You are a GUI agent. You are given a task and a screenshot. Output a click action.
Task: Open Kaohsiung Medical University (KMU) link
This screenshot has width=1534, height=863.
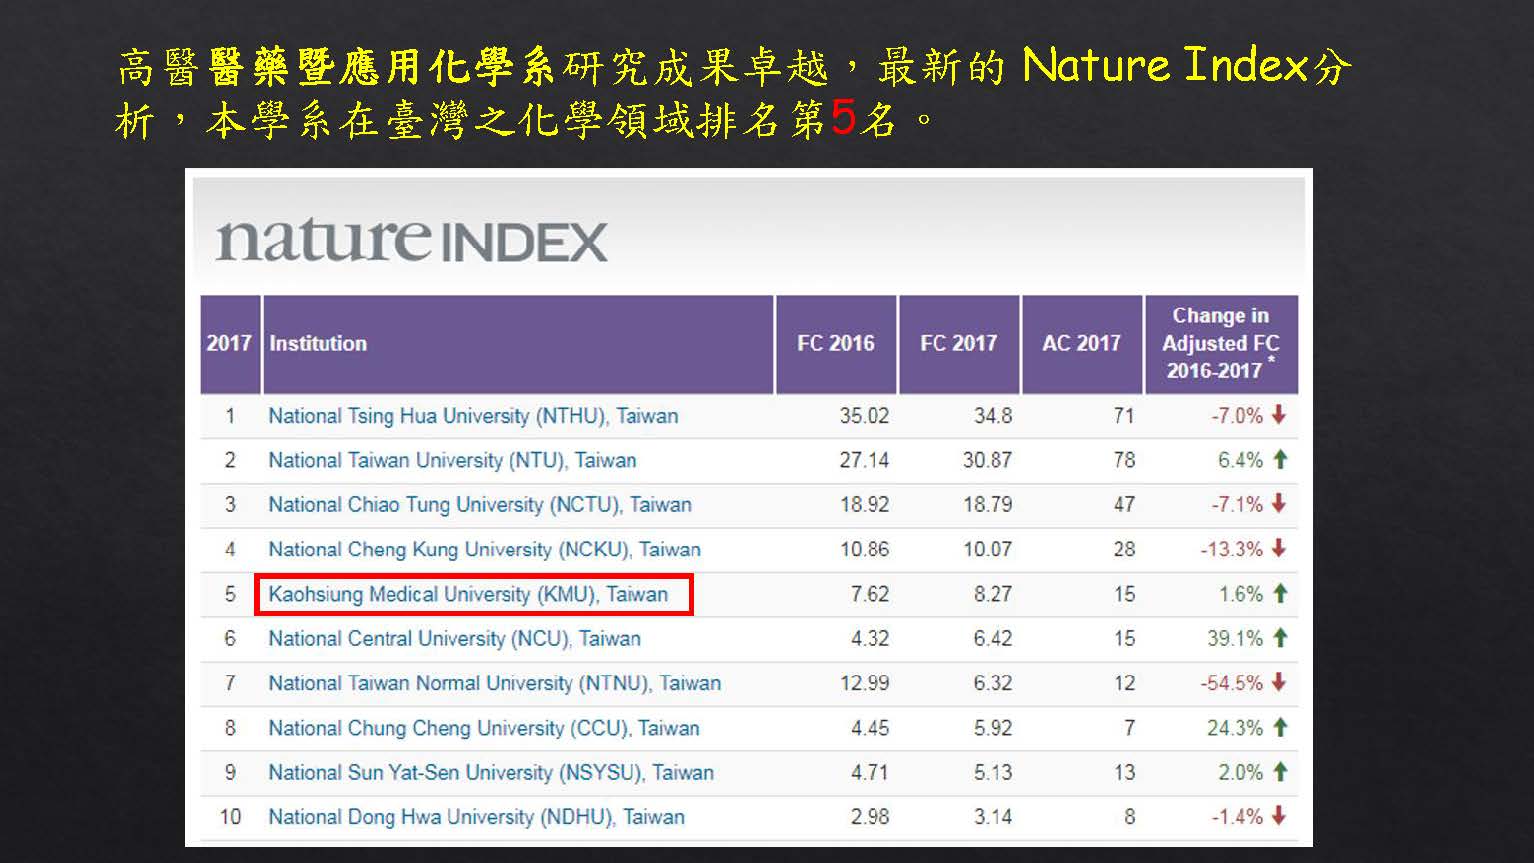[x=468, y=594]
